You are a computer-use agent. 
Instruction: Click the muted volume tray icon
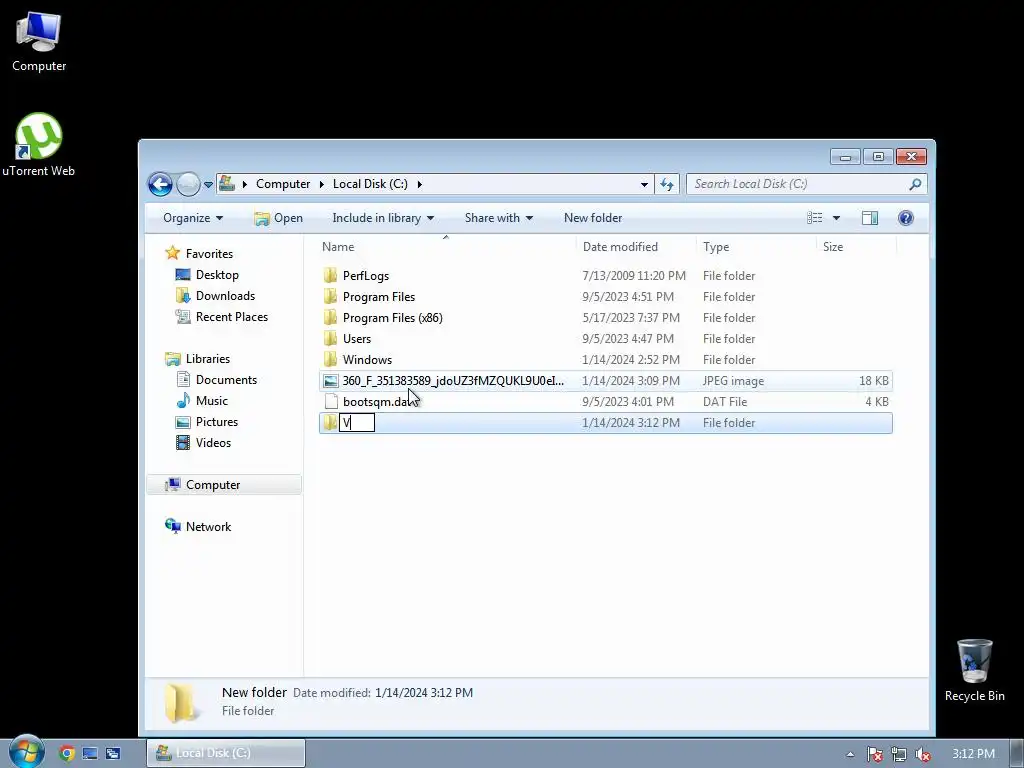click(923, 754)
